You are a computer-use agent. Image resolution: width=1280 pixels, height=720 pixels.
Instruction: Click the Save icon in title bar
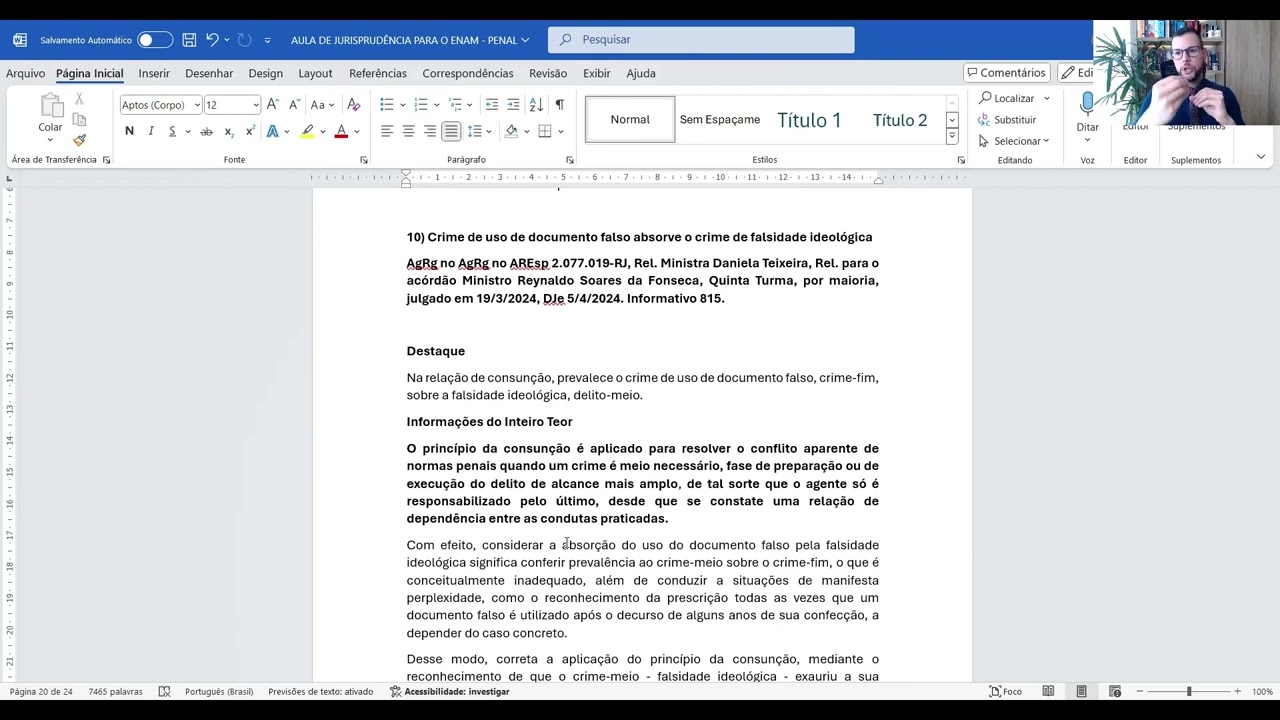[189, 40]
